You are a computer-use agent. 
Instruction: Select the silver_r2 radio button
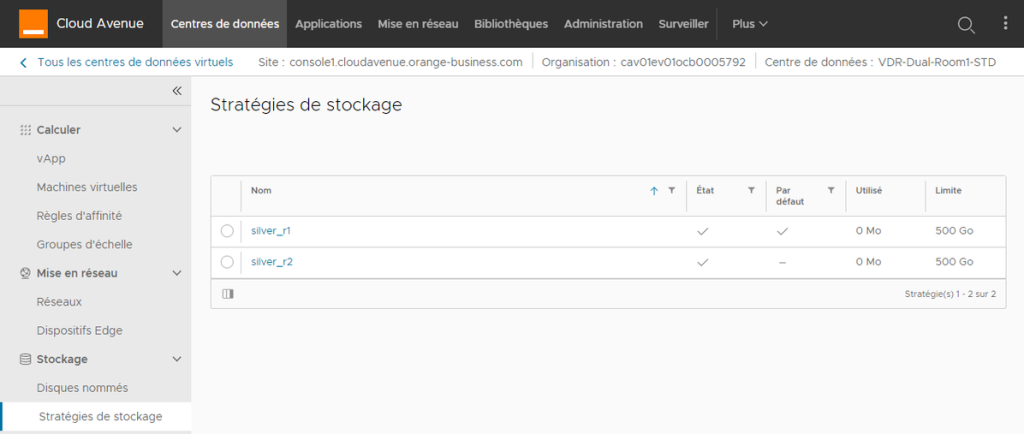pos(227,262)
